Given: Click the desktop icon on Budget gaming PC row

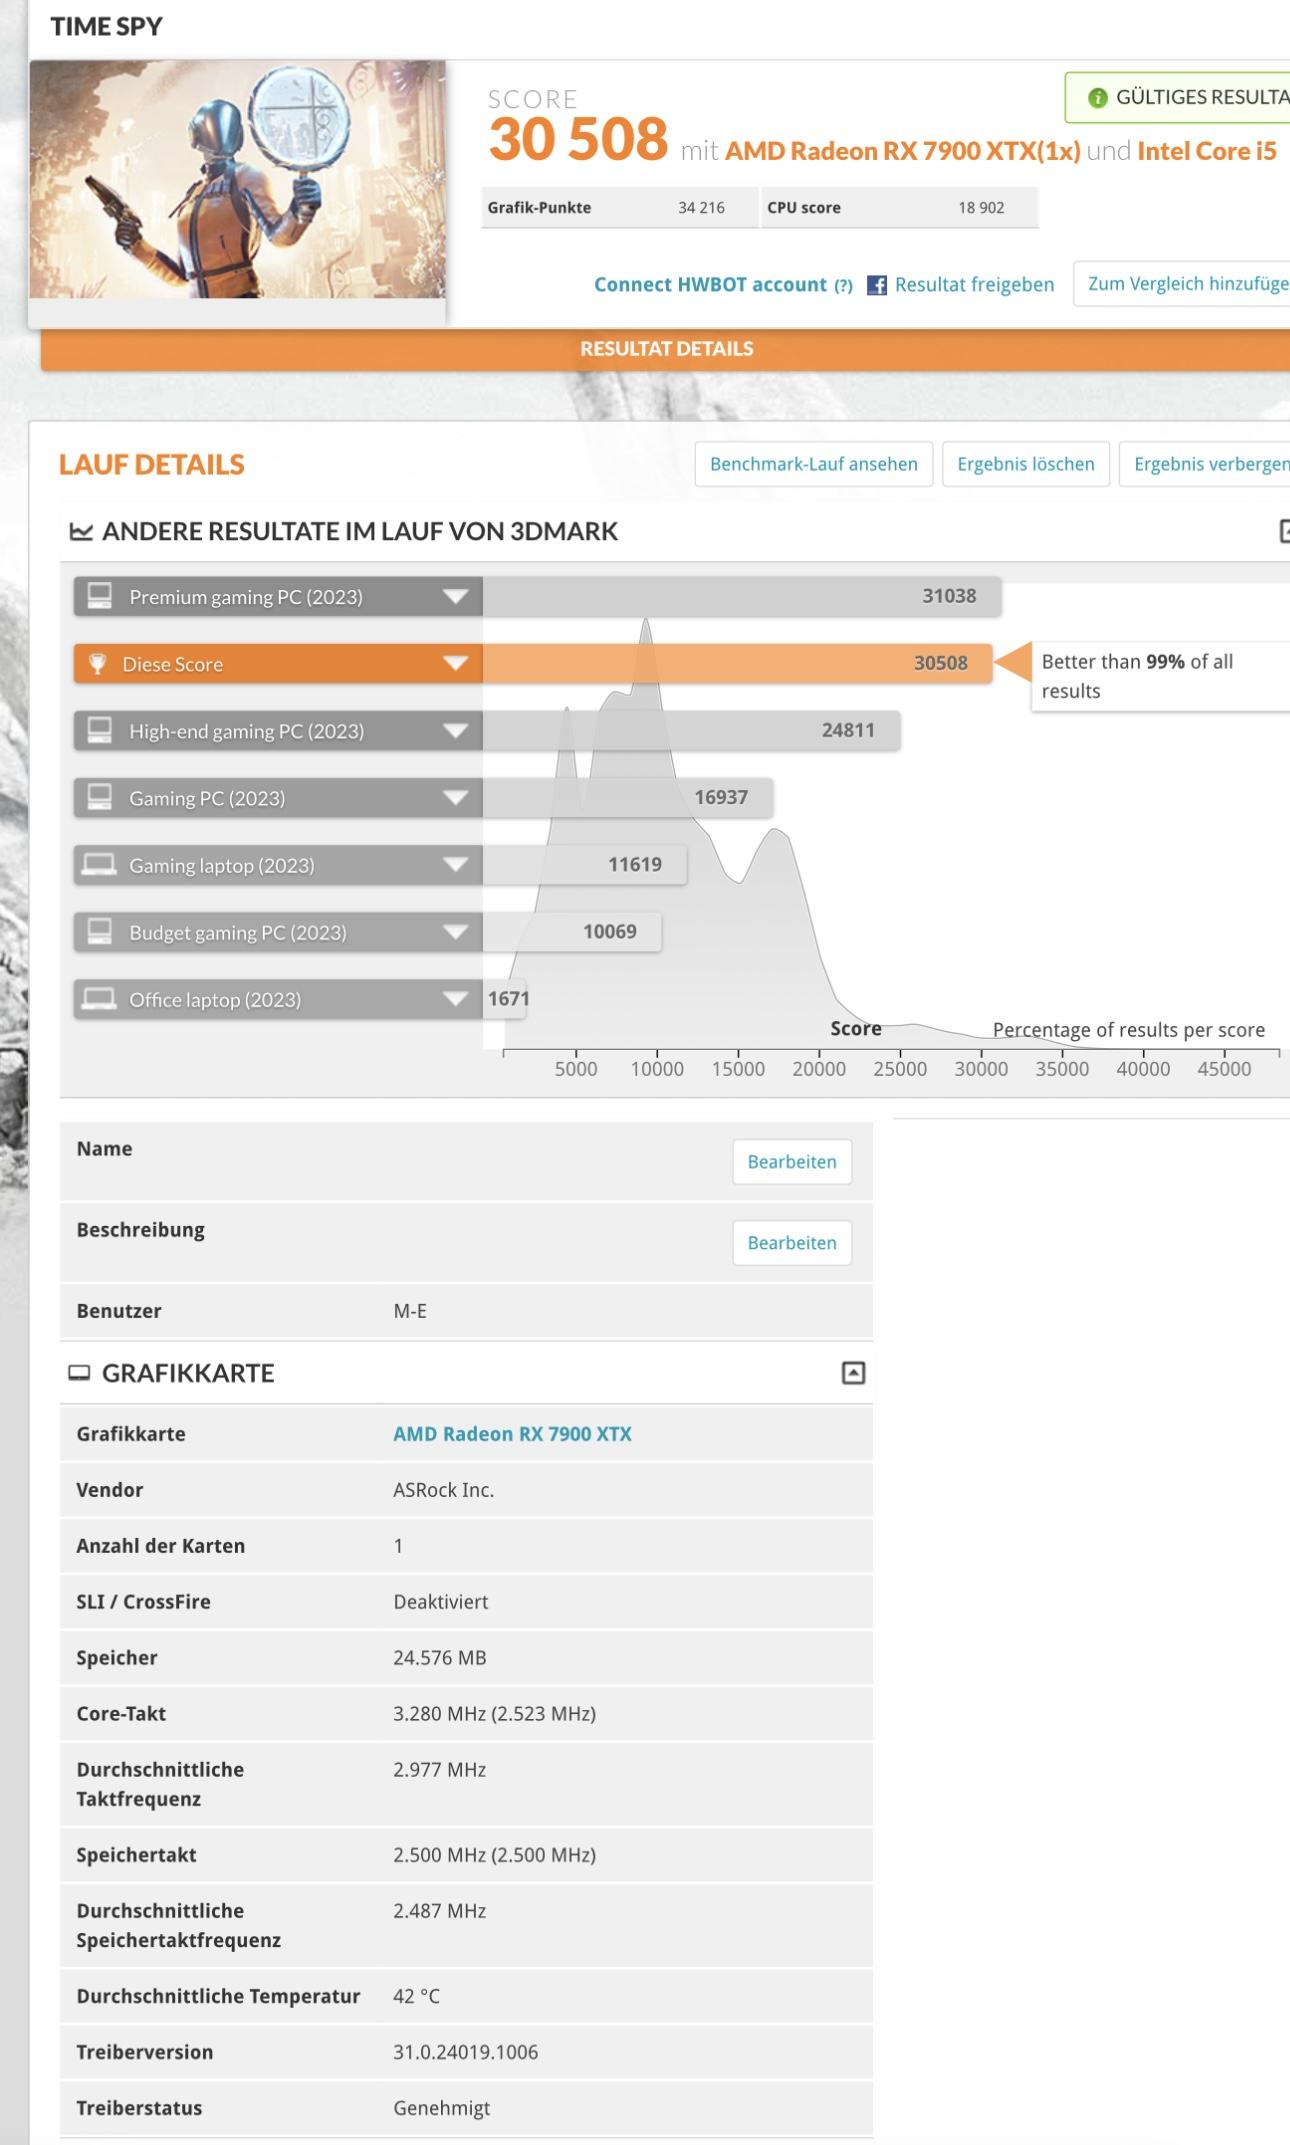Looking at the screenshot, I should (99, 931).
